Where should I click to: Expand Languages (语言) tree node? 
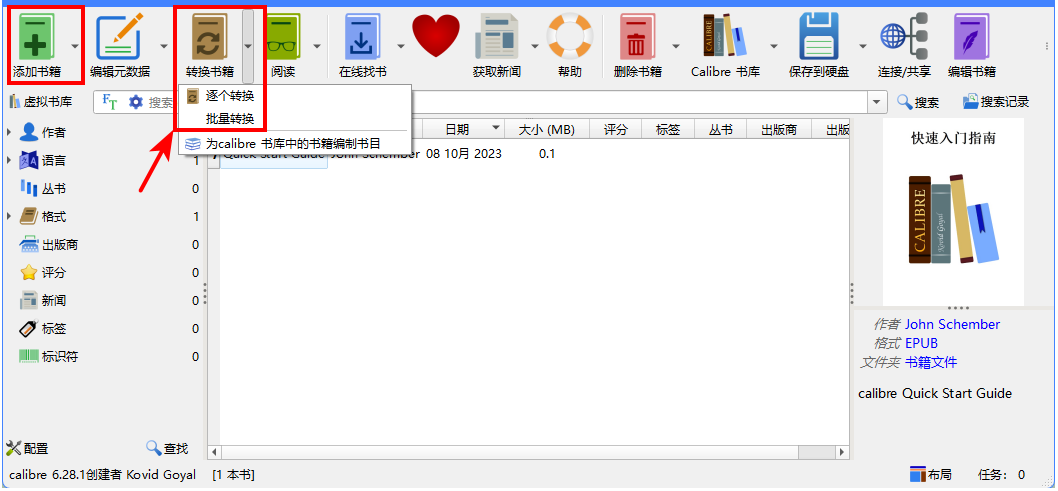9,161
